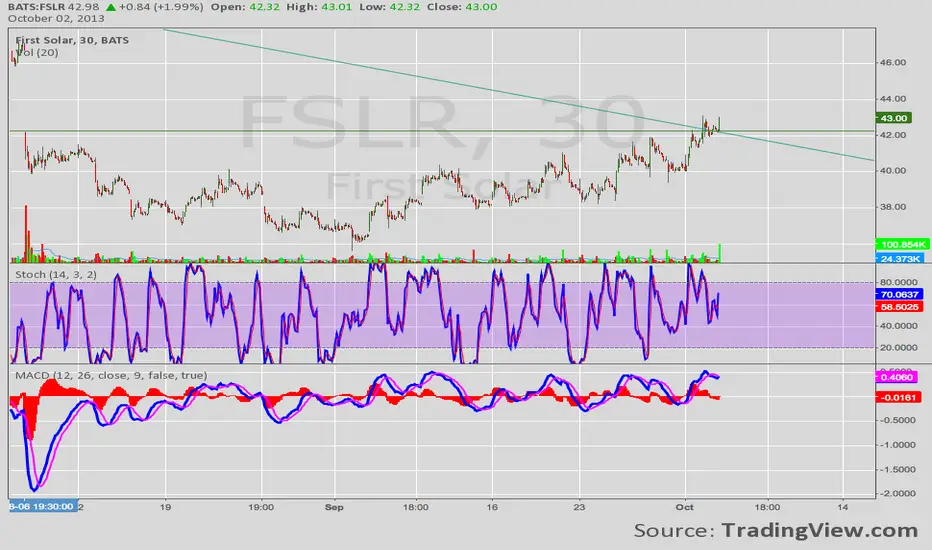Click the blue 70.0637 stochastic value tag
The width and height of the screenshot is (932, 550).
[899, 294]
